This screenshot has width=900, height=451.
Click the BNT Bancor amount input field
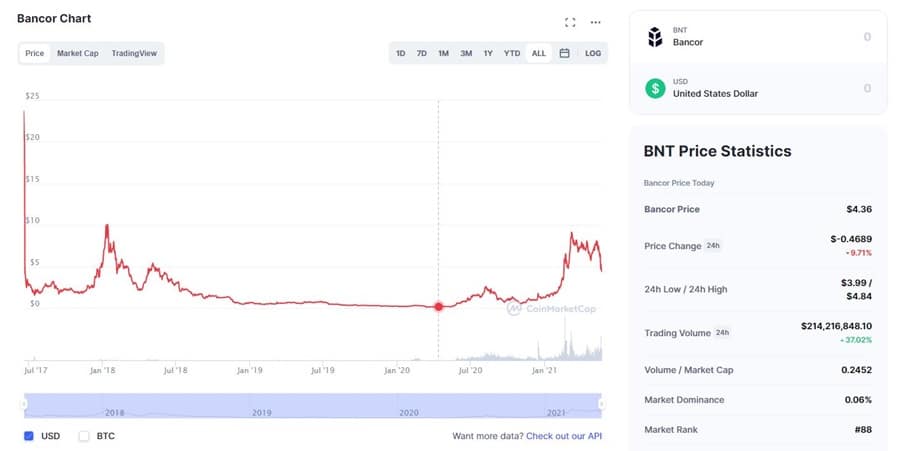[800, 38]
